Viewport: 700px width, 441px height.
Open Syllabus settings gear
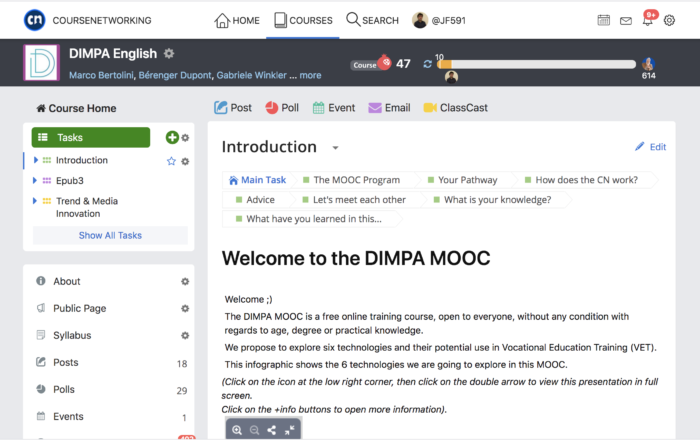(185, 335)
